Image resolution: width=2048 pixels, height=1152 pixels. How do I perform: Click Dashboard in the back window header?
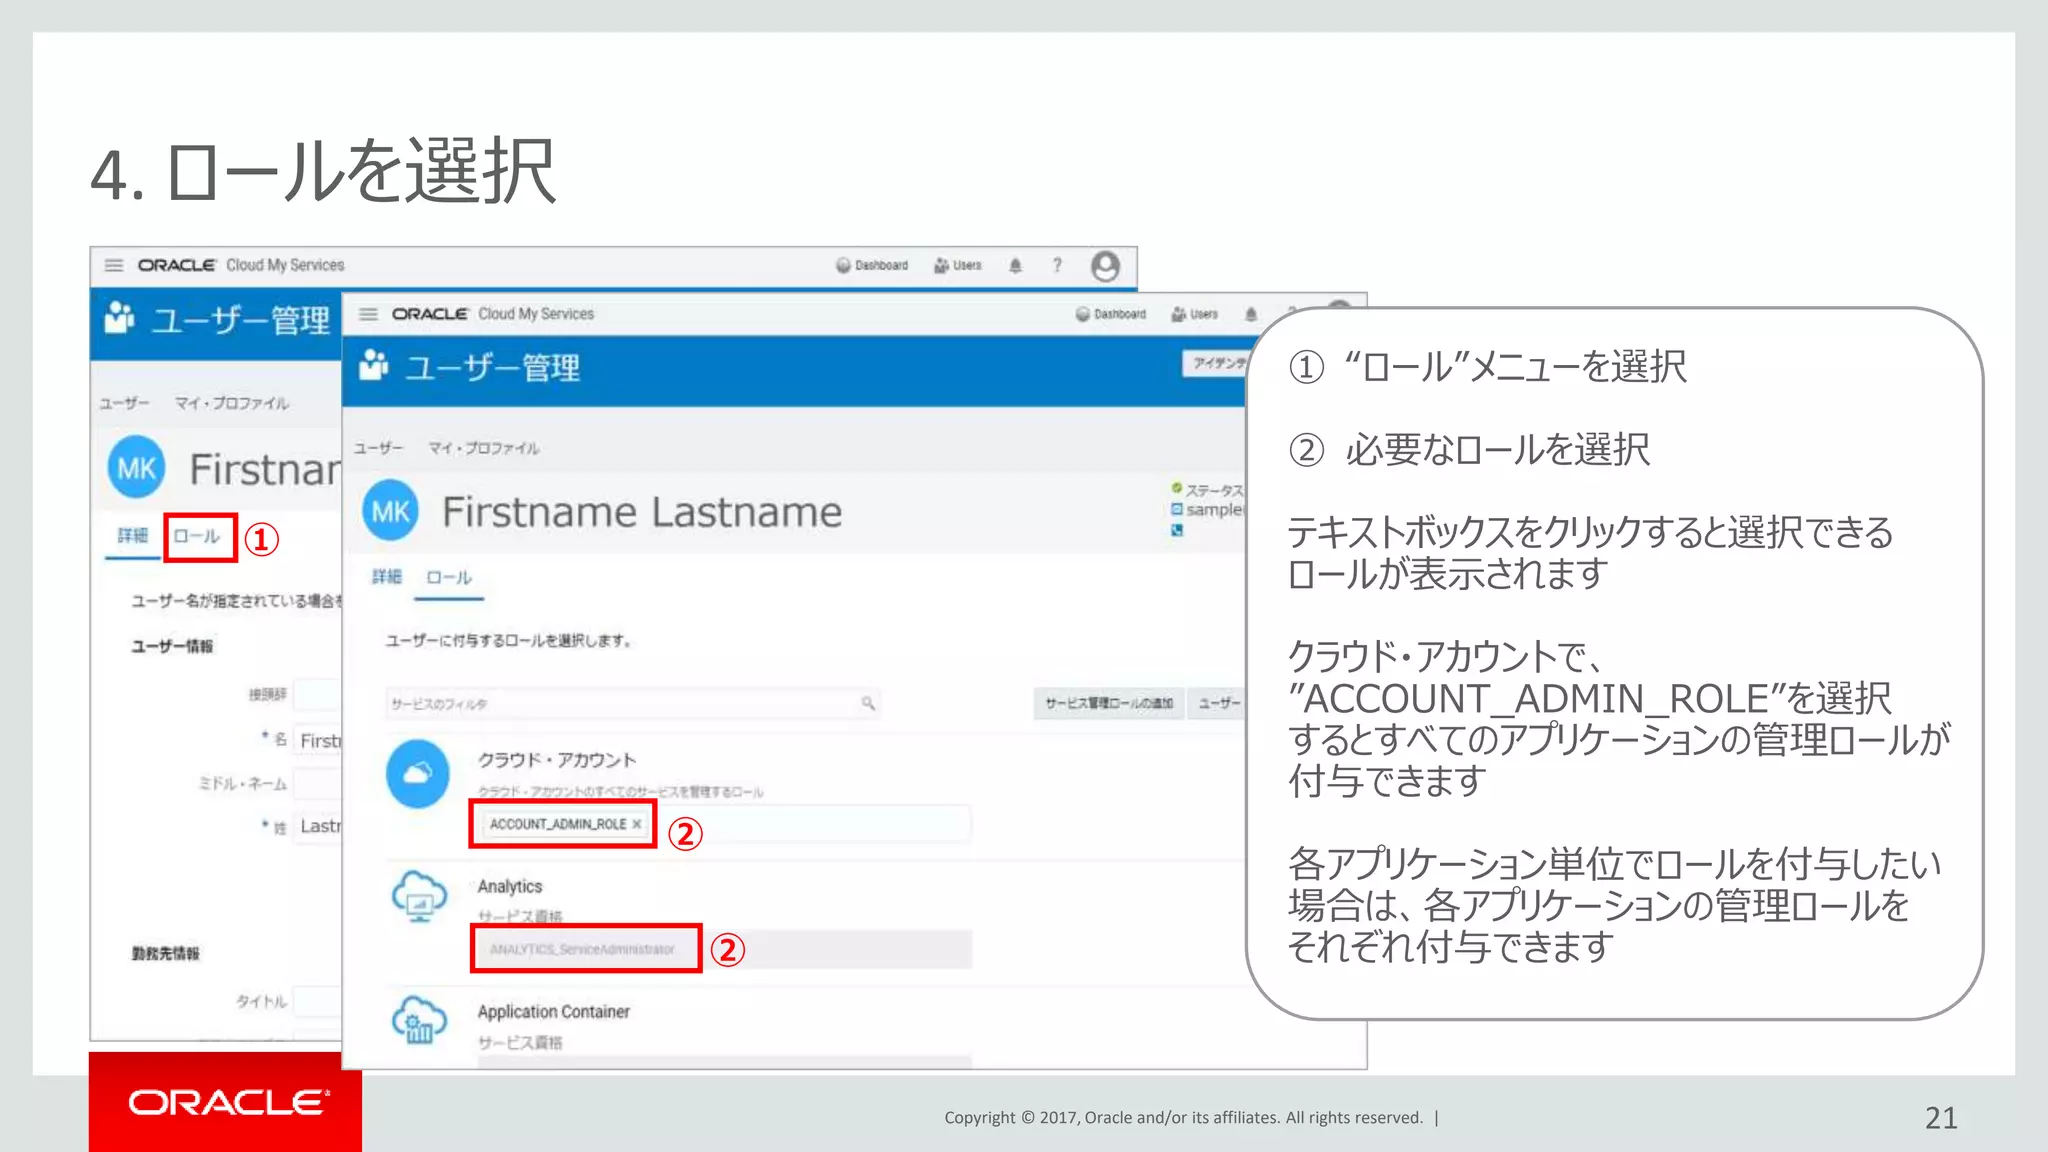(872, 265)
